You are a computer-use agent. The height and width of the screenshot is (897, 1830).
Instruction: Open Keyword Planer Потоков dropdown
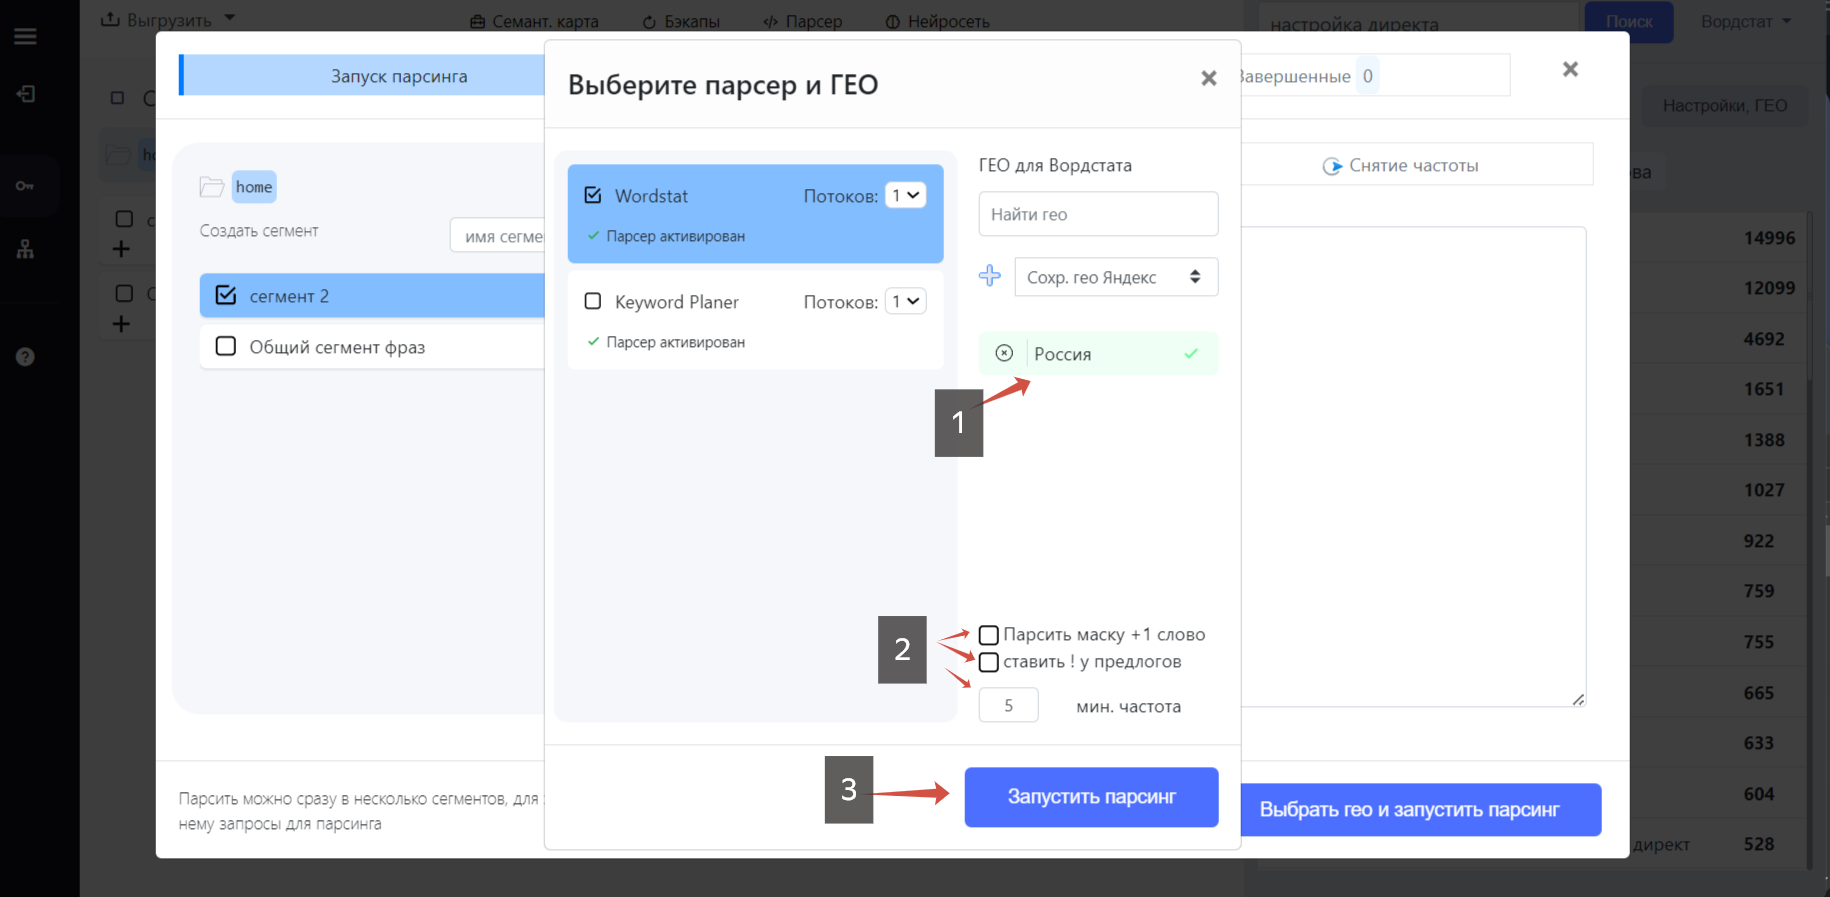pos(905,301)
